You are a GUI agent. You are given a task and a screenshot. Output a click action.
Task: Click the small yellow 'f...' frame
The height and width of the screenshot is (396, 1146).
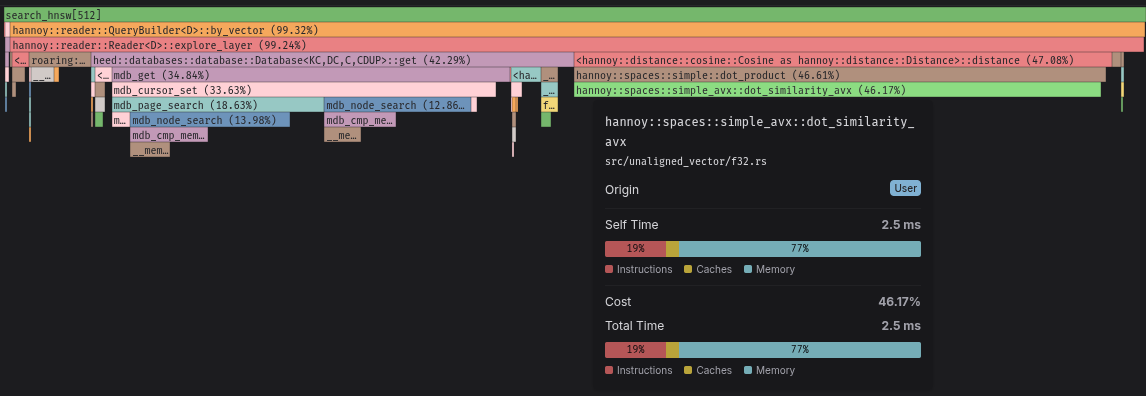coord(550,105)
